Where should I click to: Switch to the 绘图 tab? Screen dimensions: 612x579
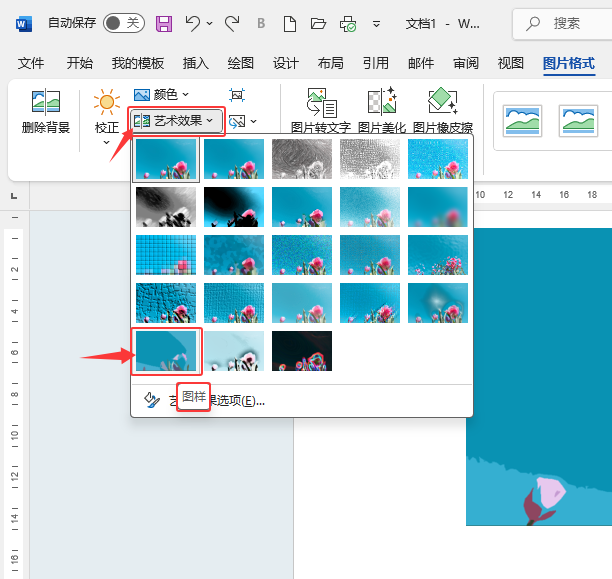pyautogui.click(x=241, y=63)
